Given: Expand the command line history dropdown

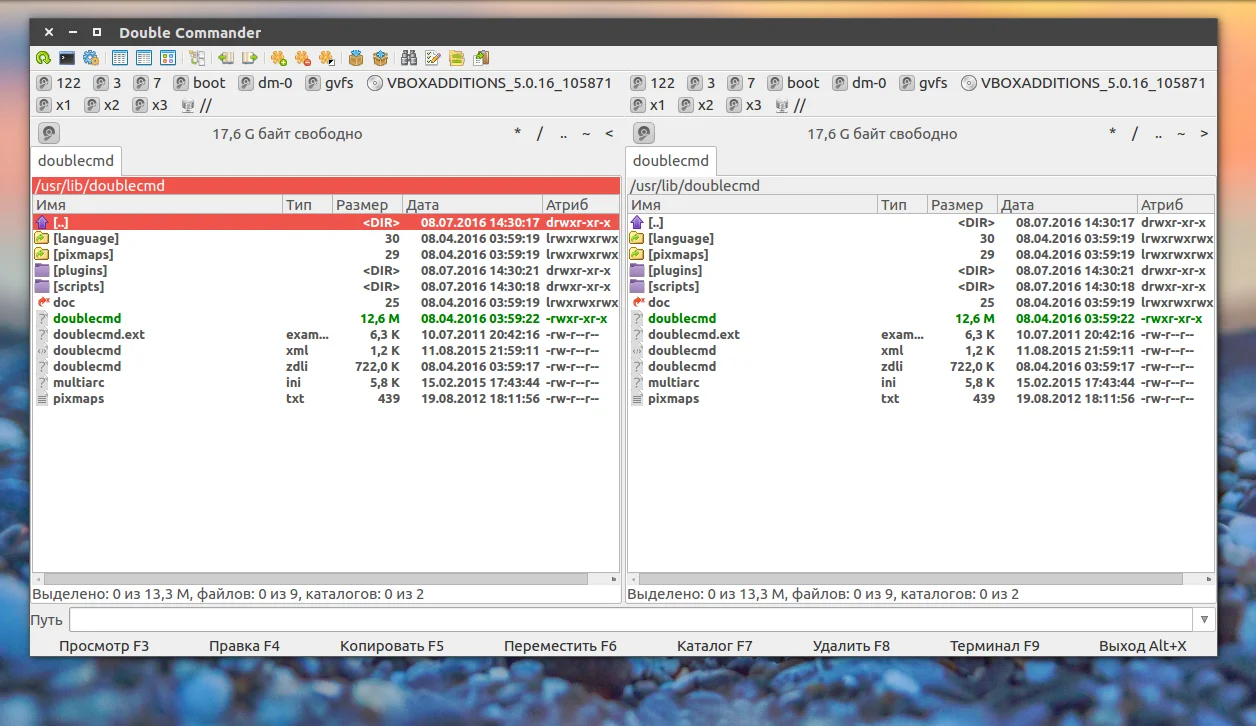Looking at the screenshot, I should point(1205,620).
